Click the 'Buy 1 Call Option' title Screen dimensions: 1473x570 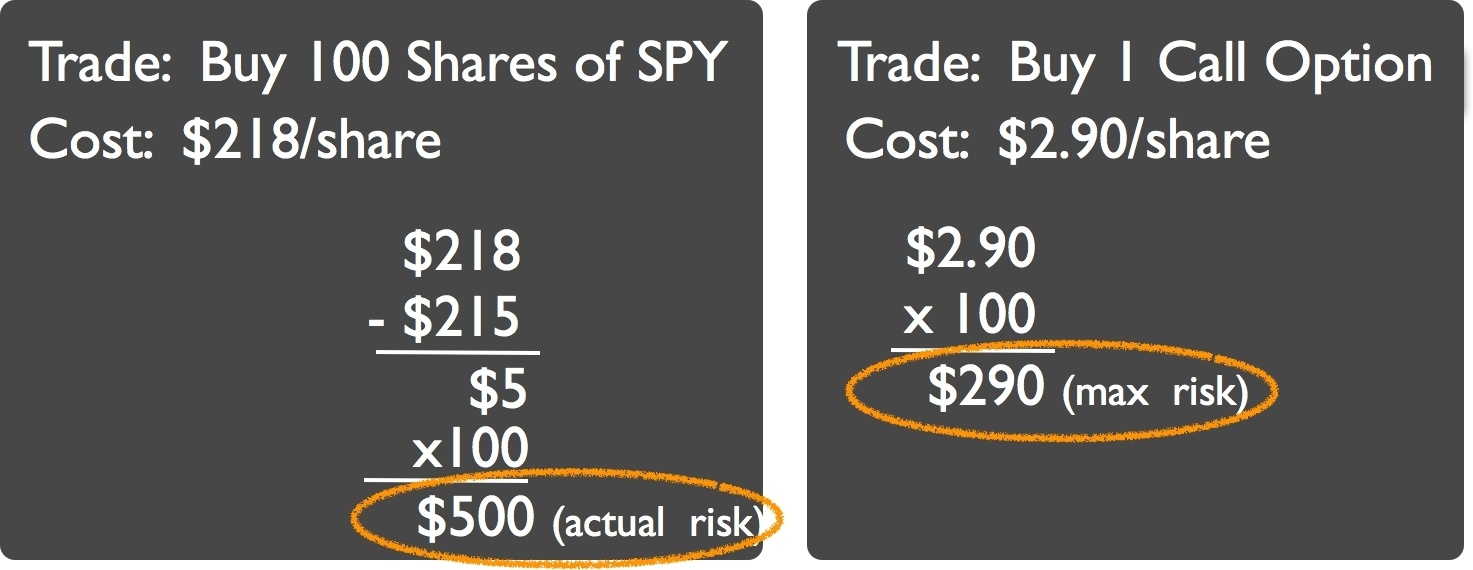point(1220,64)
